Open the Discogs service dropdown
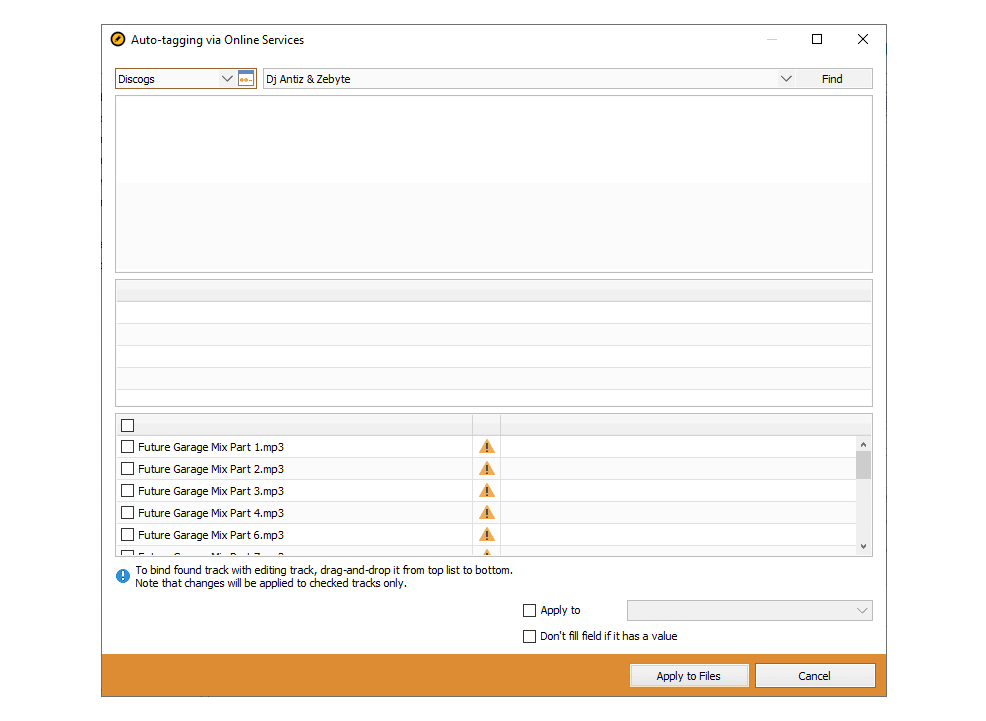The image size is (986, 721). pos(226,78)
